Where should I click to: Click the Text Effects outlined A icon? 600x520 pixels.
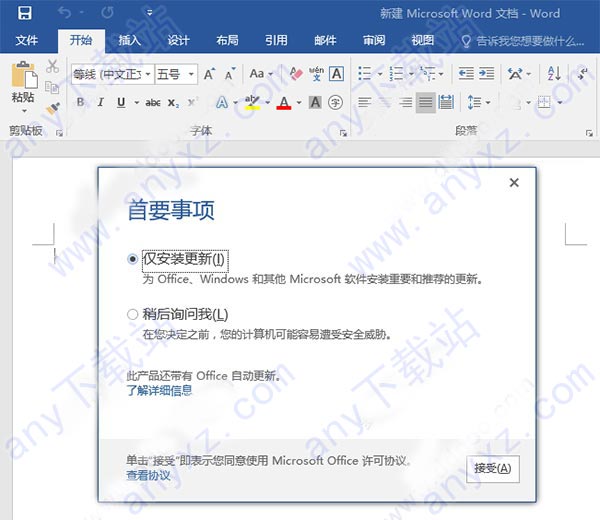222,102
